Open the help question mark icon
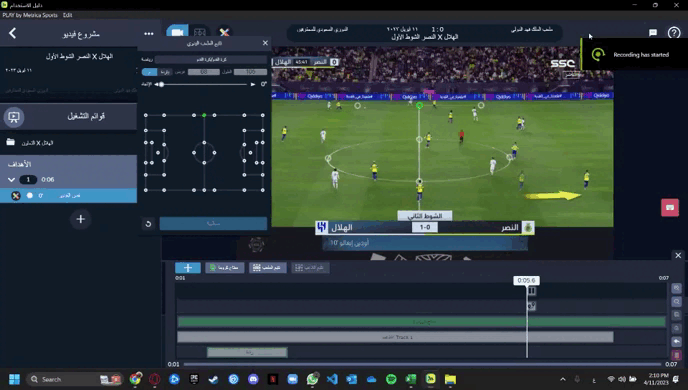 pyautogui.click(x=674, y=33)
